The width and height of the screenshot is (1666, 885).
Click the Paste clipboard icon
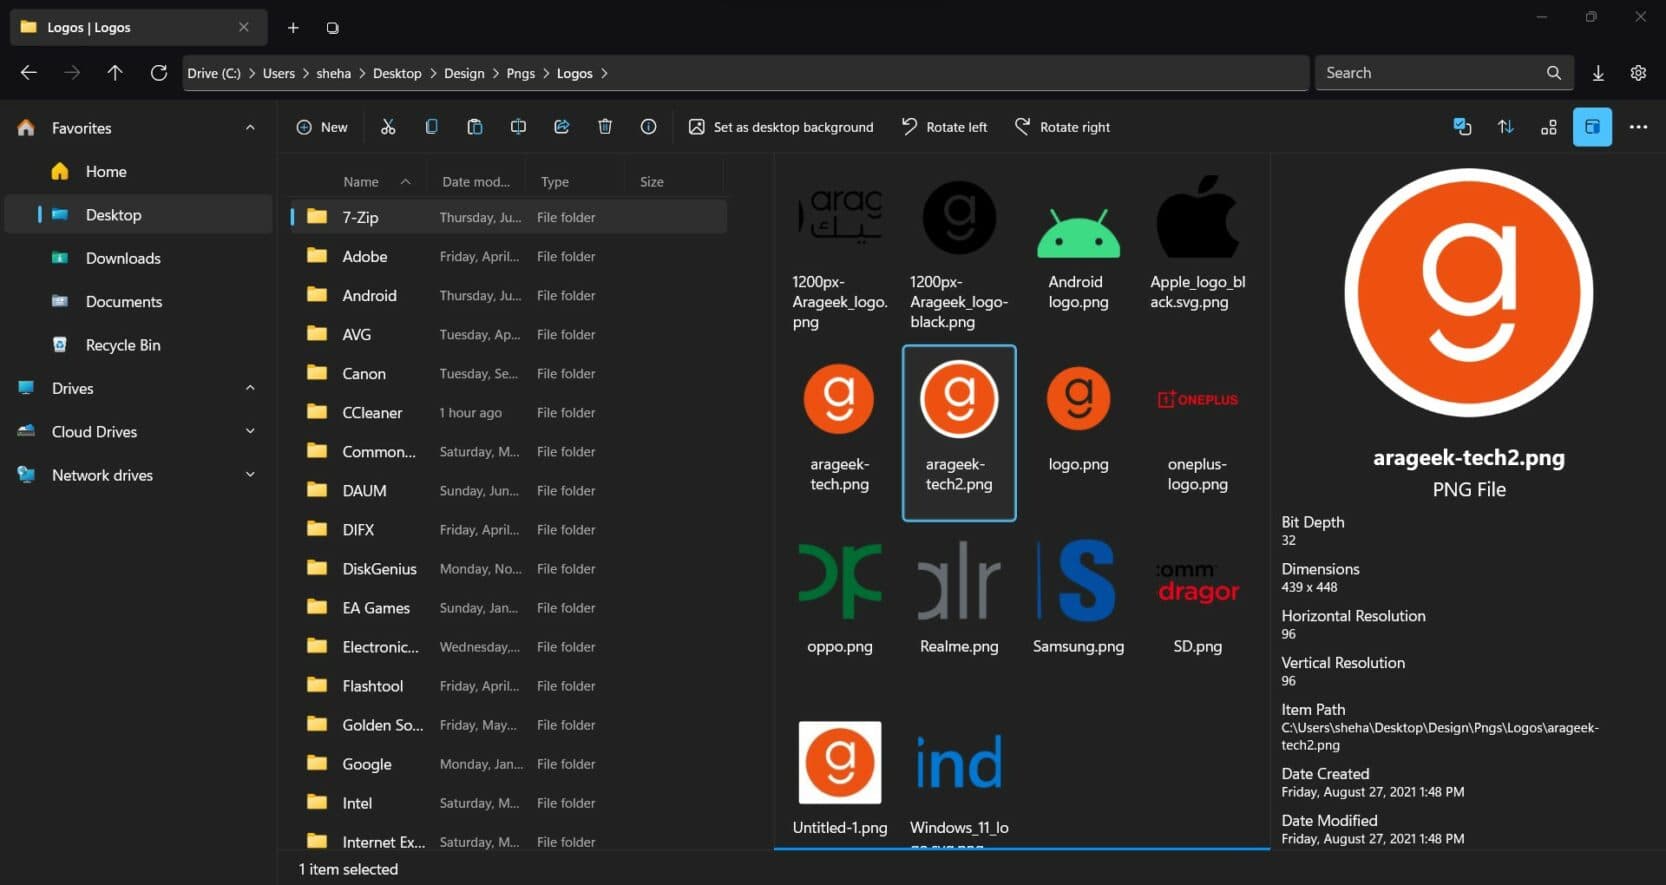tap(475, 127)
